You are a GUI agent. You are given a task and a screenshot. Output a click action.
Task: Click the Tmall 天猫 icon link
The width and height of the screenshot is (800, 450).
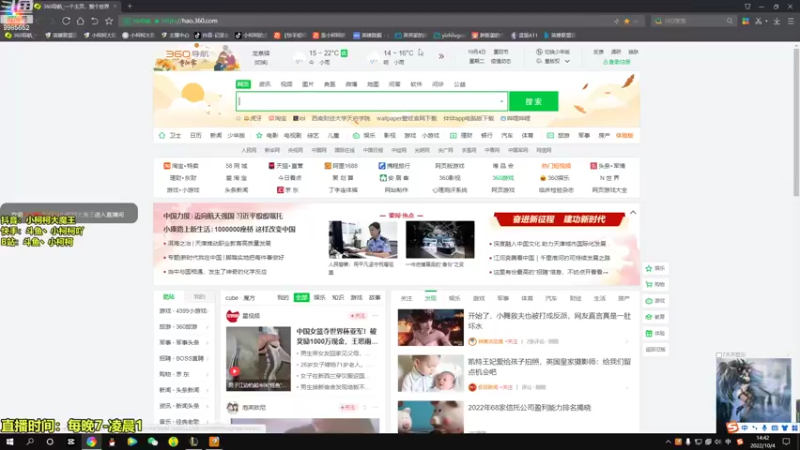(x=286, y=166)
